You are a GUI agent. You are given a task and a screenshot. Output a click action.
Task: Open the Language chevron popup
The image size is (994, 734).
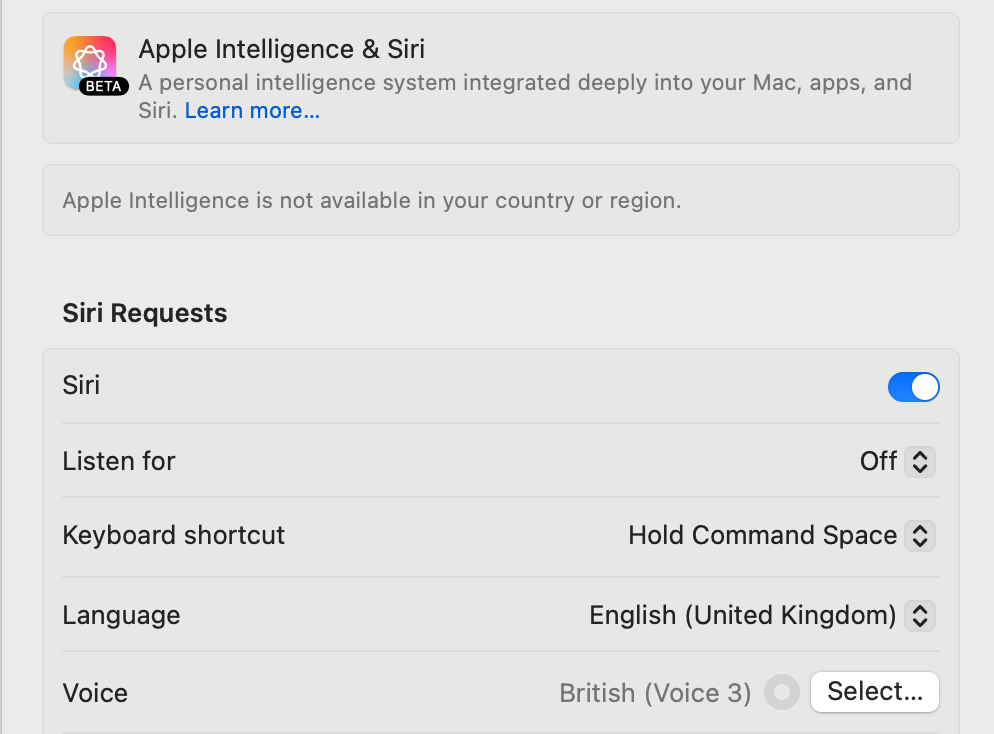pyautogui.click(x=920, y=615)
